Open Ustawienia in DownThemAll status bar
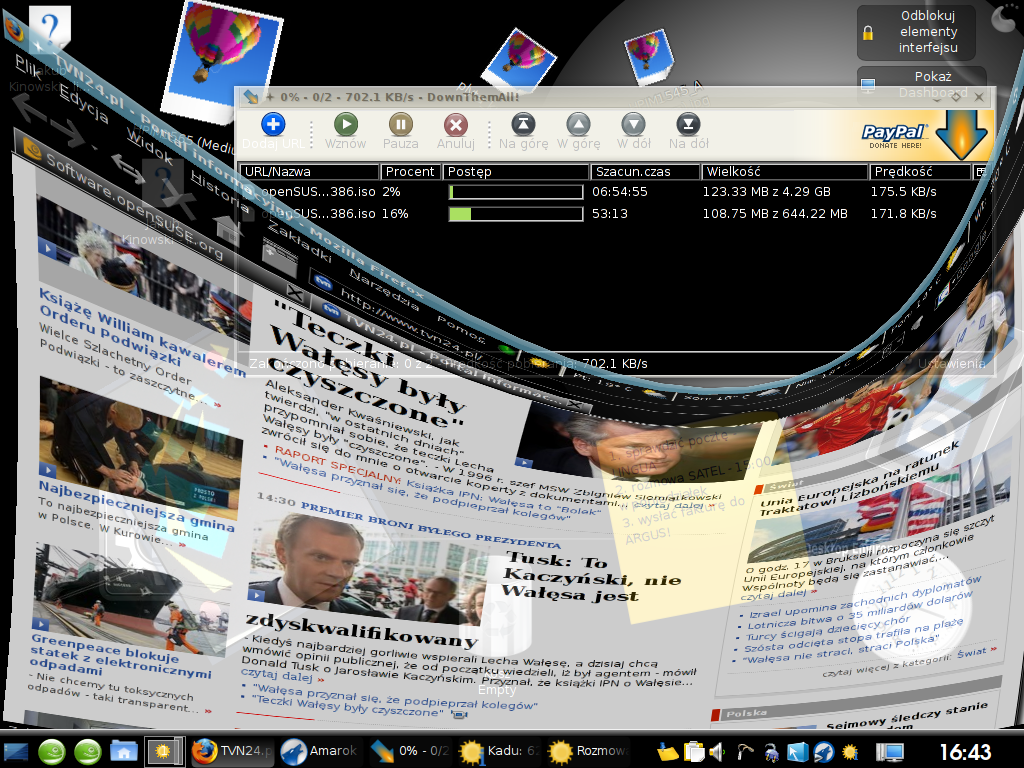The image size is (1024, 768). (952, 364)
